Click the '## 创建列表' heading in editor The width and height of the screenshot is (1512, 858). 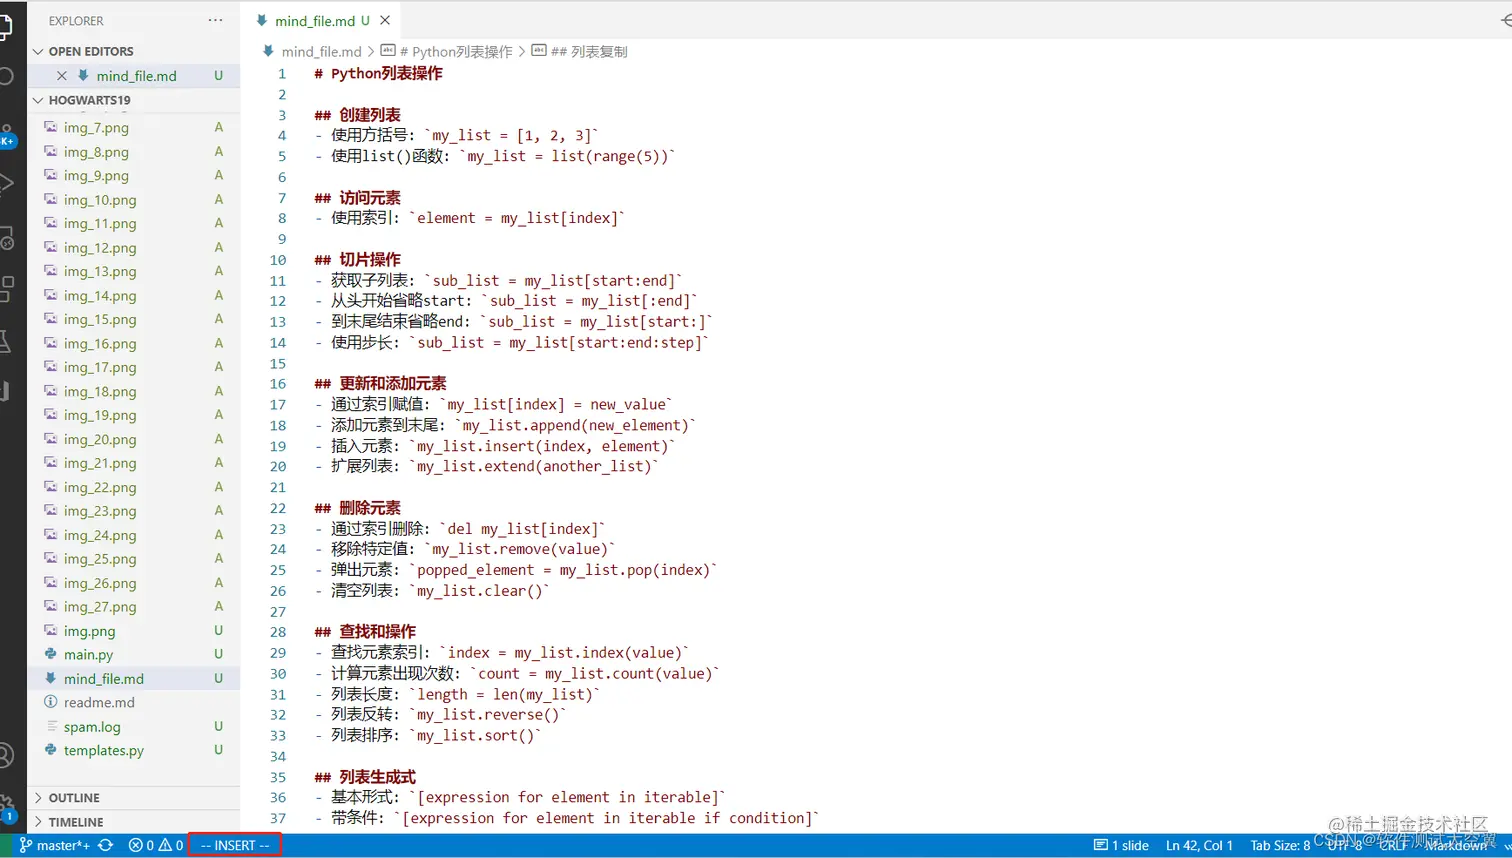point(358,115)
